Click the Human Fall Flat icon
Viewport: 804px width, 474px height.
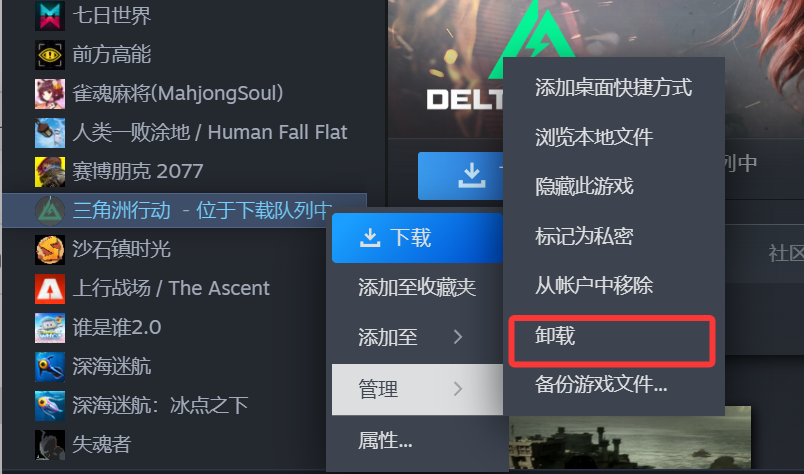click(x=50, y=133)
